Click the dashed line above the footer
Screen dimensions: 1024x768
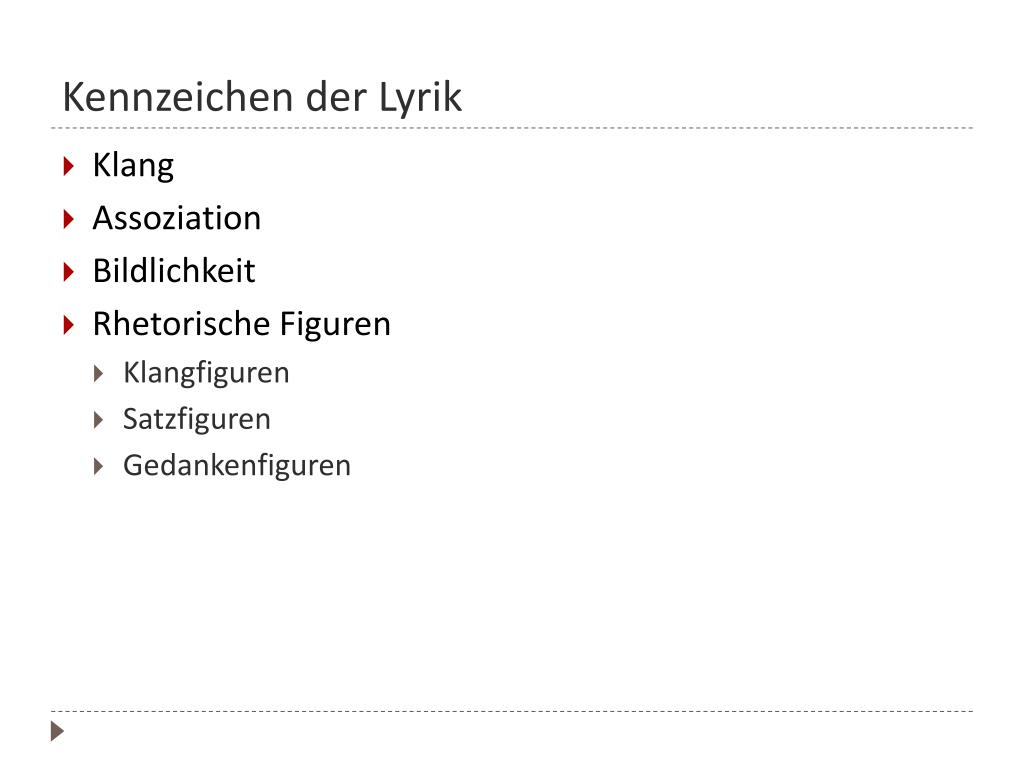click(512, 711)
